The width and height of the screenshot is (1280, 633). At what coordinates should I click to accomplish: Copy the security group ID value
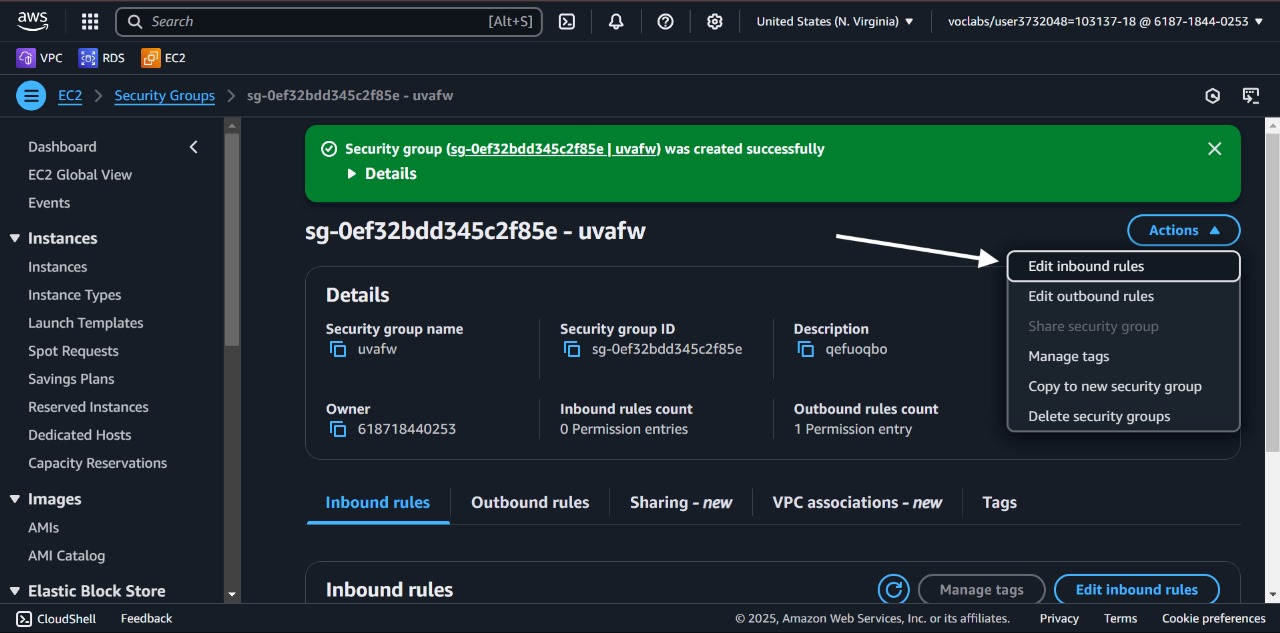(x=572, y=349)
